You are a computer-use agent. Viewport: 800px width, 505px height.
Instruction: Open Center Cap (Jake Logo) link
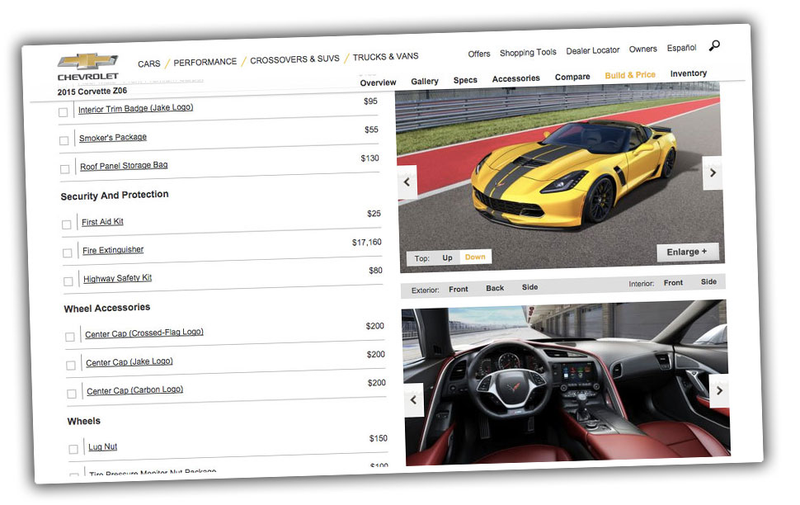click(x=130, y=362)
